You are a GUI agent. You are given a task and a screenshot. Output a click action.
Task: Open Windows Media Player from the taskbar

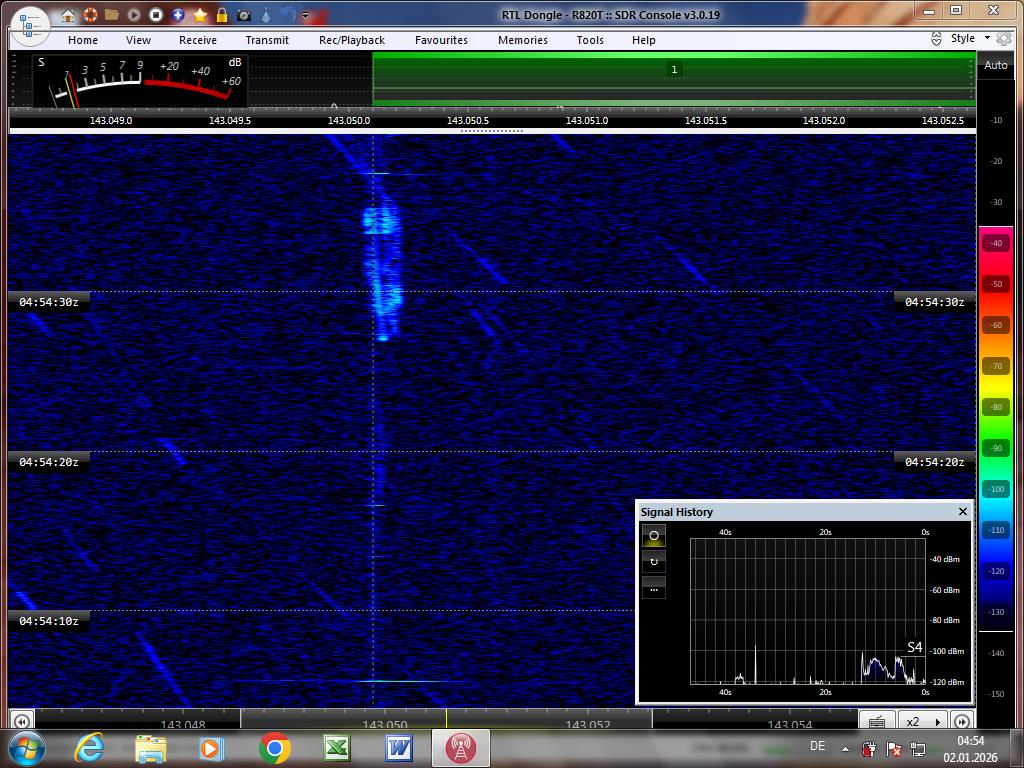point(212,748)
